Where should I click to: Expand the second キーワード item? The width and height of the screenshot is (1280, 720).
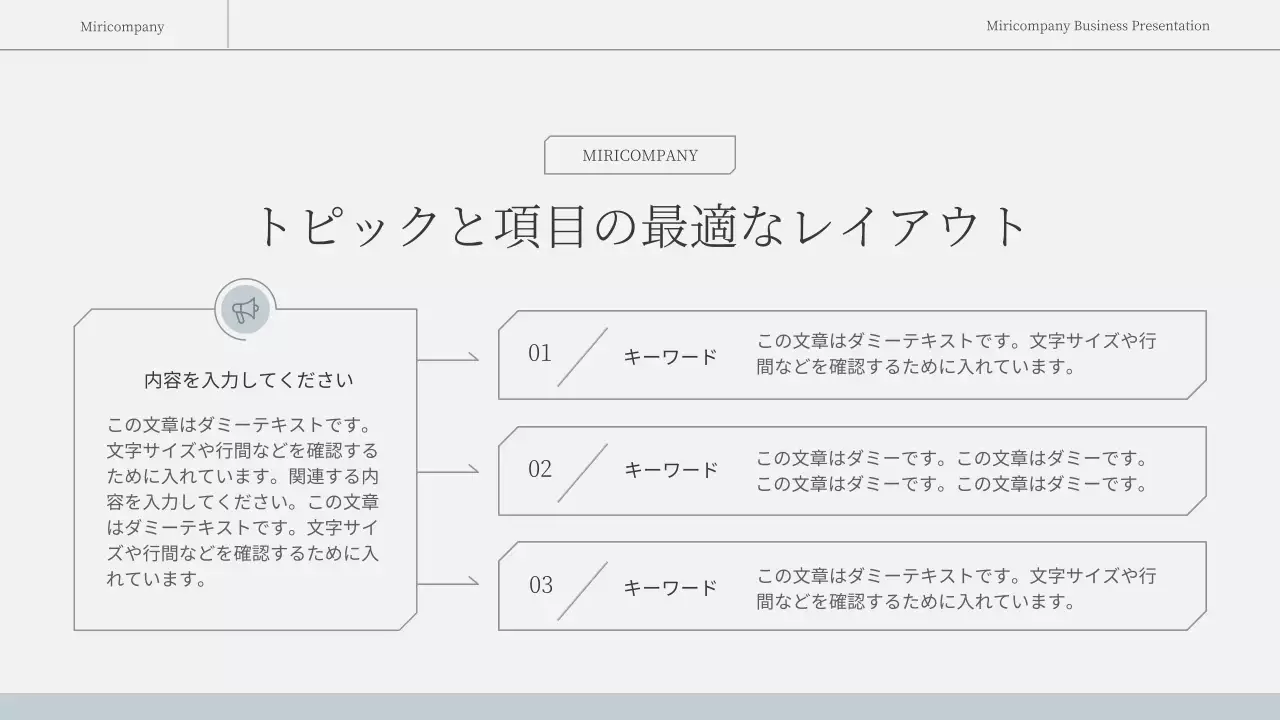point(670,470)
